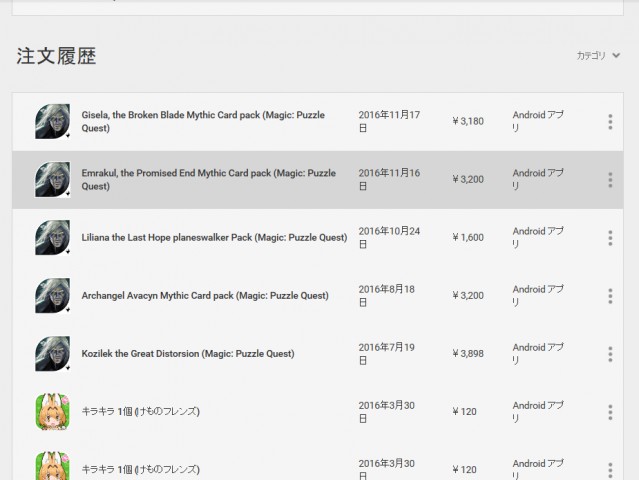Click the app icon beside Liliana the Last Hope
This screenshot has height=480, width=639.
[53, 238]
